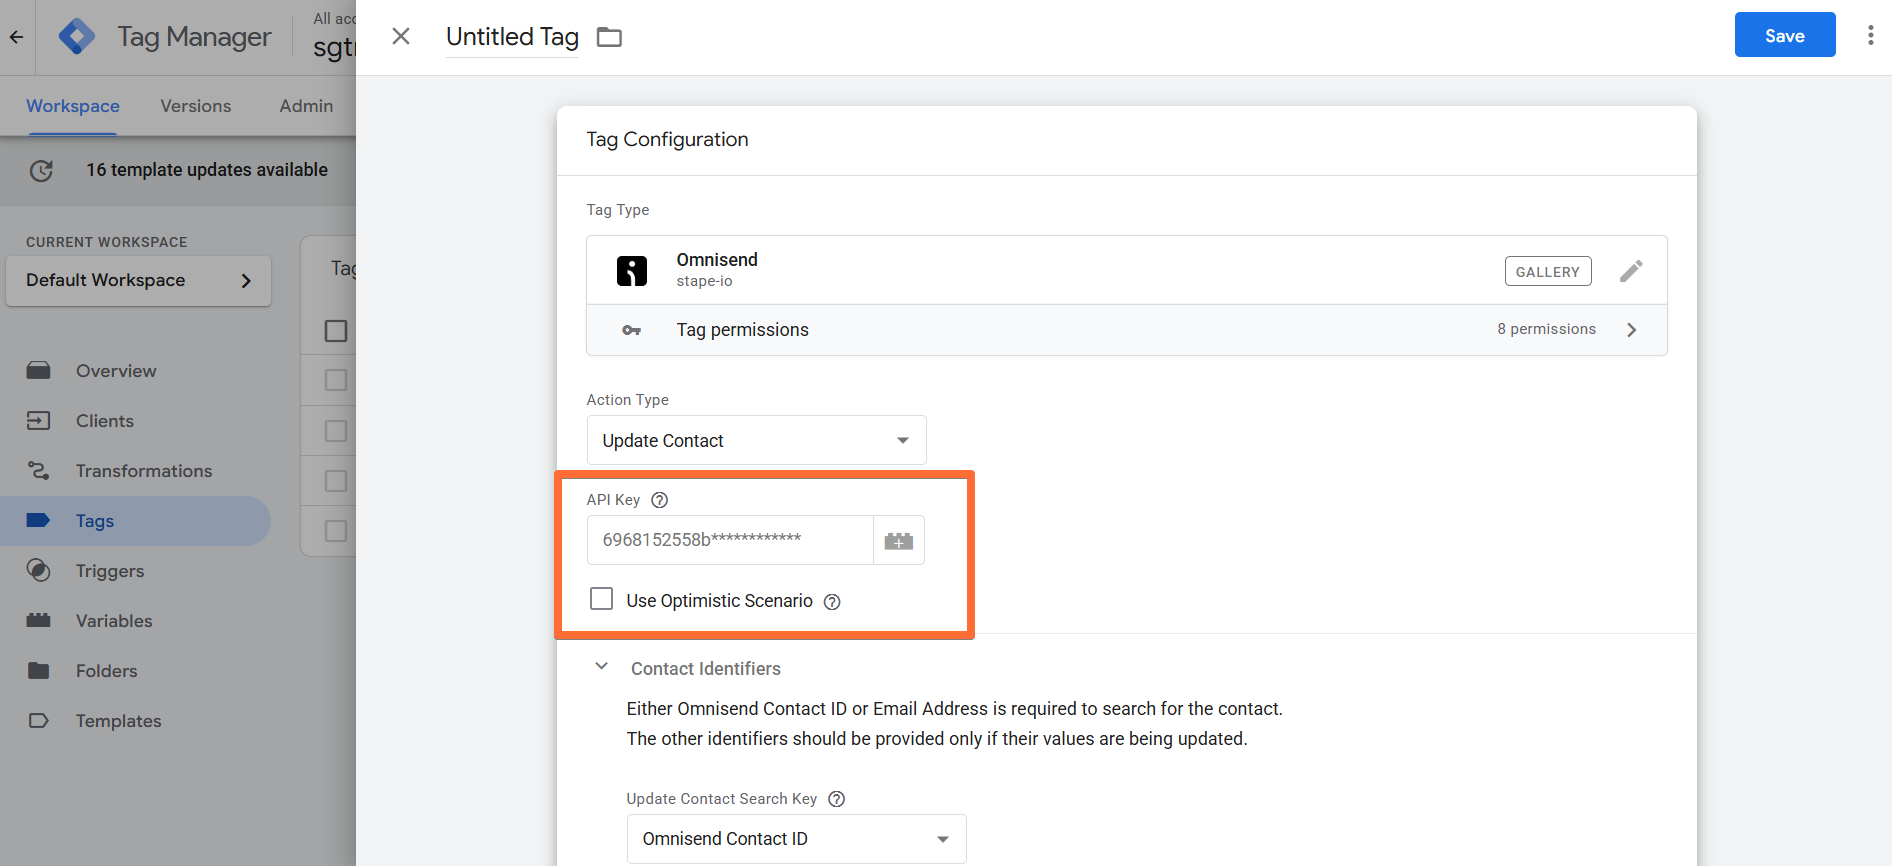This screenshot has width=1892, height=866.
Task: Insert variable via API Key brick icon
Action: pyautogui.click(x=899, y=540)
